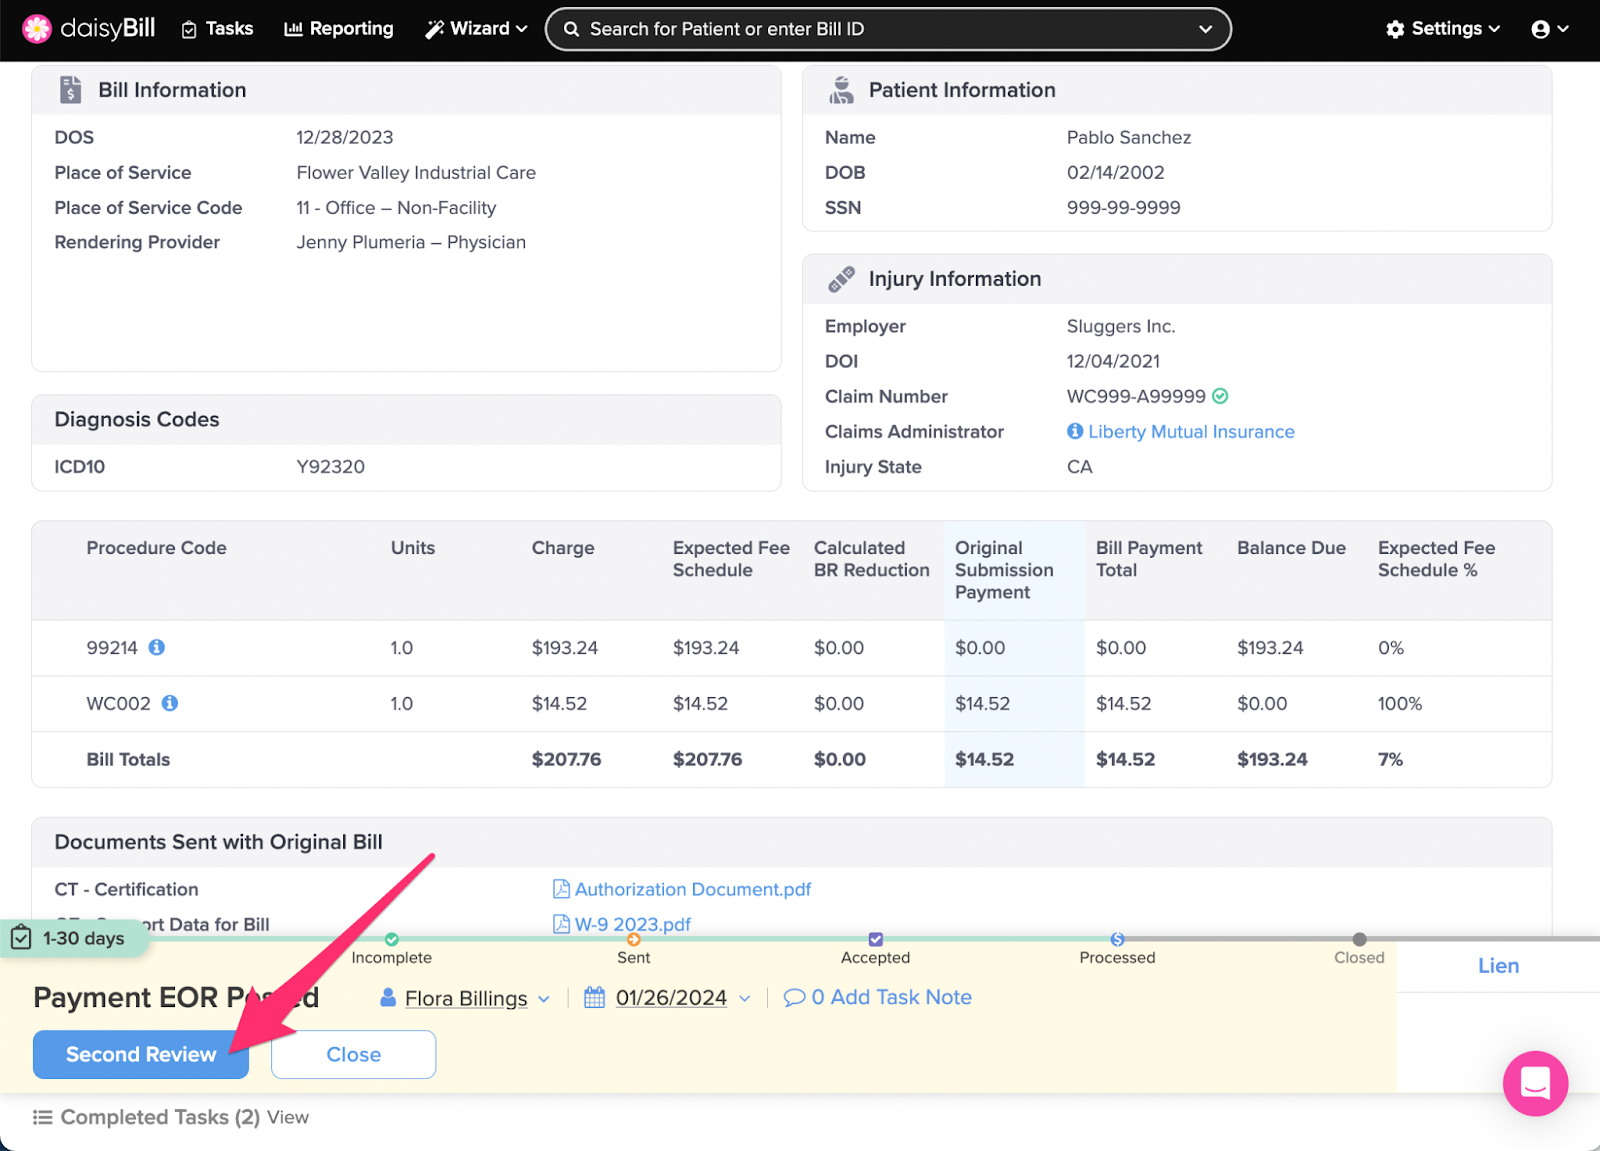Screen dimensions: 1600x1151
Task: Go to the Tasks menu item
Action: [217, 29]
